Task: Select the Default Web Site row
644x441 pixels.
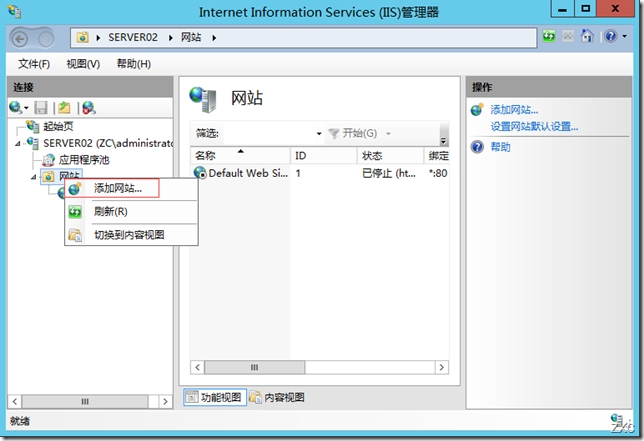Action: (320, 173)
